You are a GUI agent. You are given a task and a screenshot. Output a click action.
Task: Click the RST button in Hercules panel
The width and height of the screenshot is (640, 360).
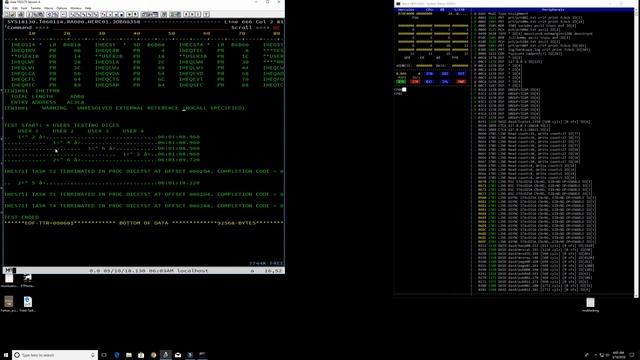(461, 74)
